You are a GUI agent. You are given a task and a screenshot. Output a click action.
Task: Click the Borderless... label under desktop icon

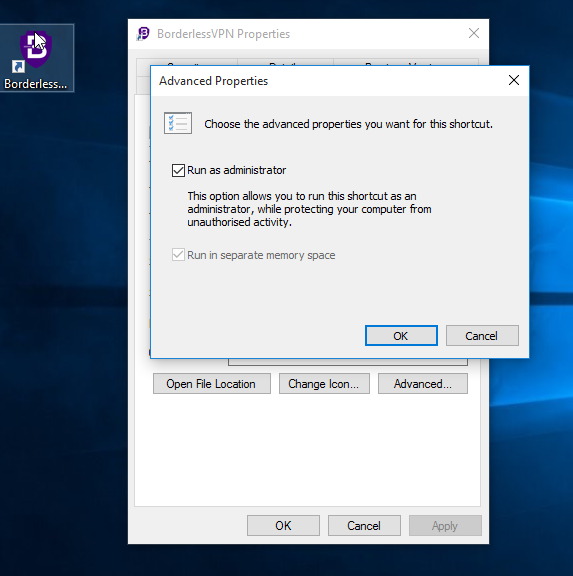36,84
